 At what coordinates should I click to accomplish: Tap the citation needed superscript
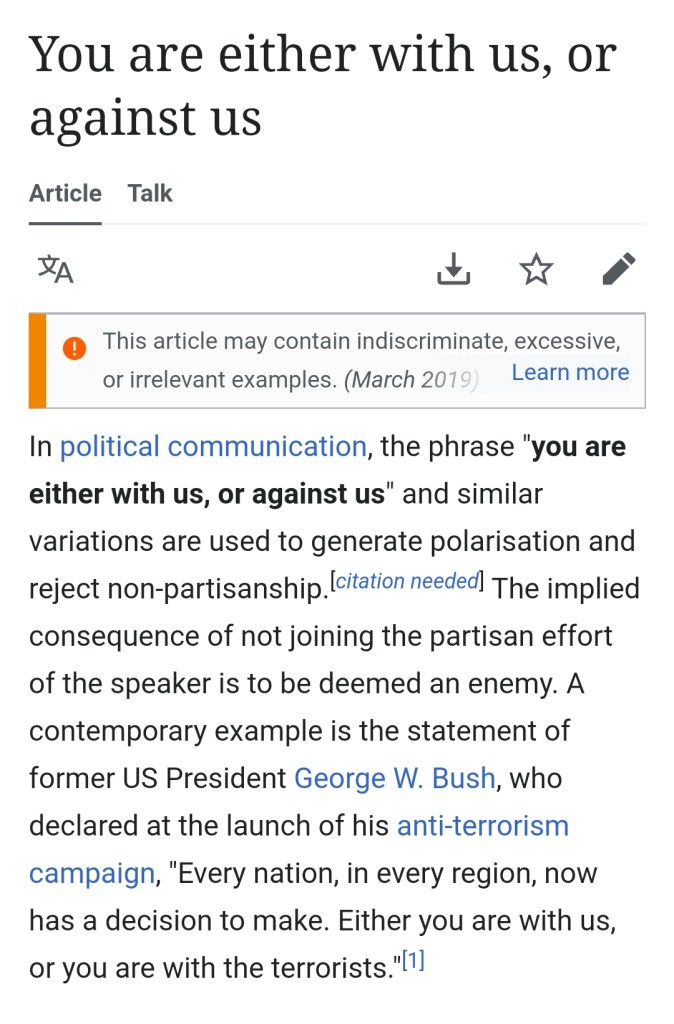tap(407, 582)
